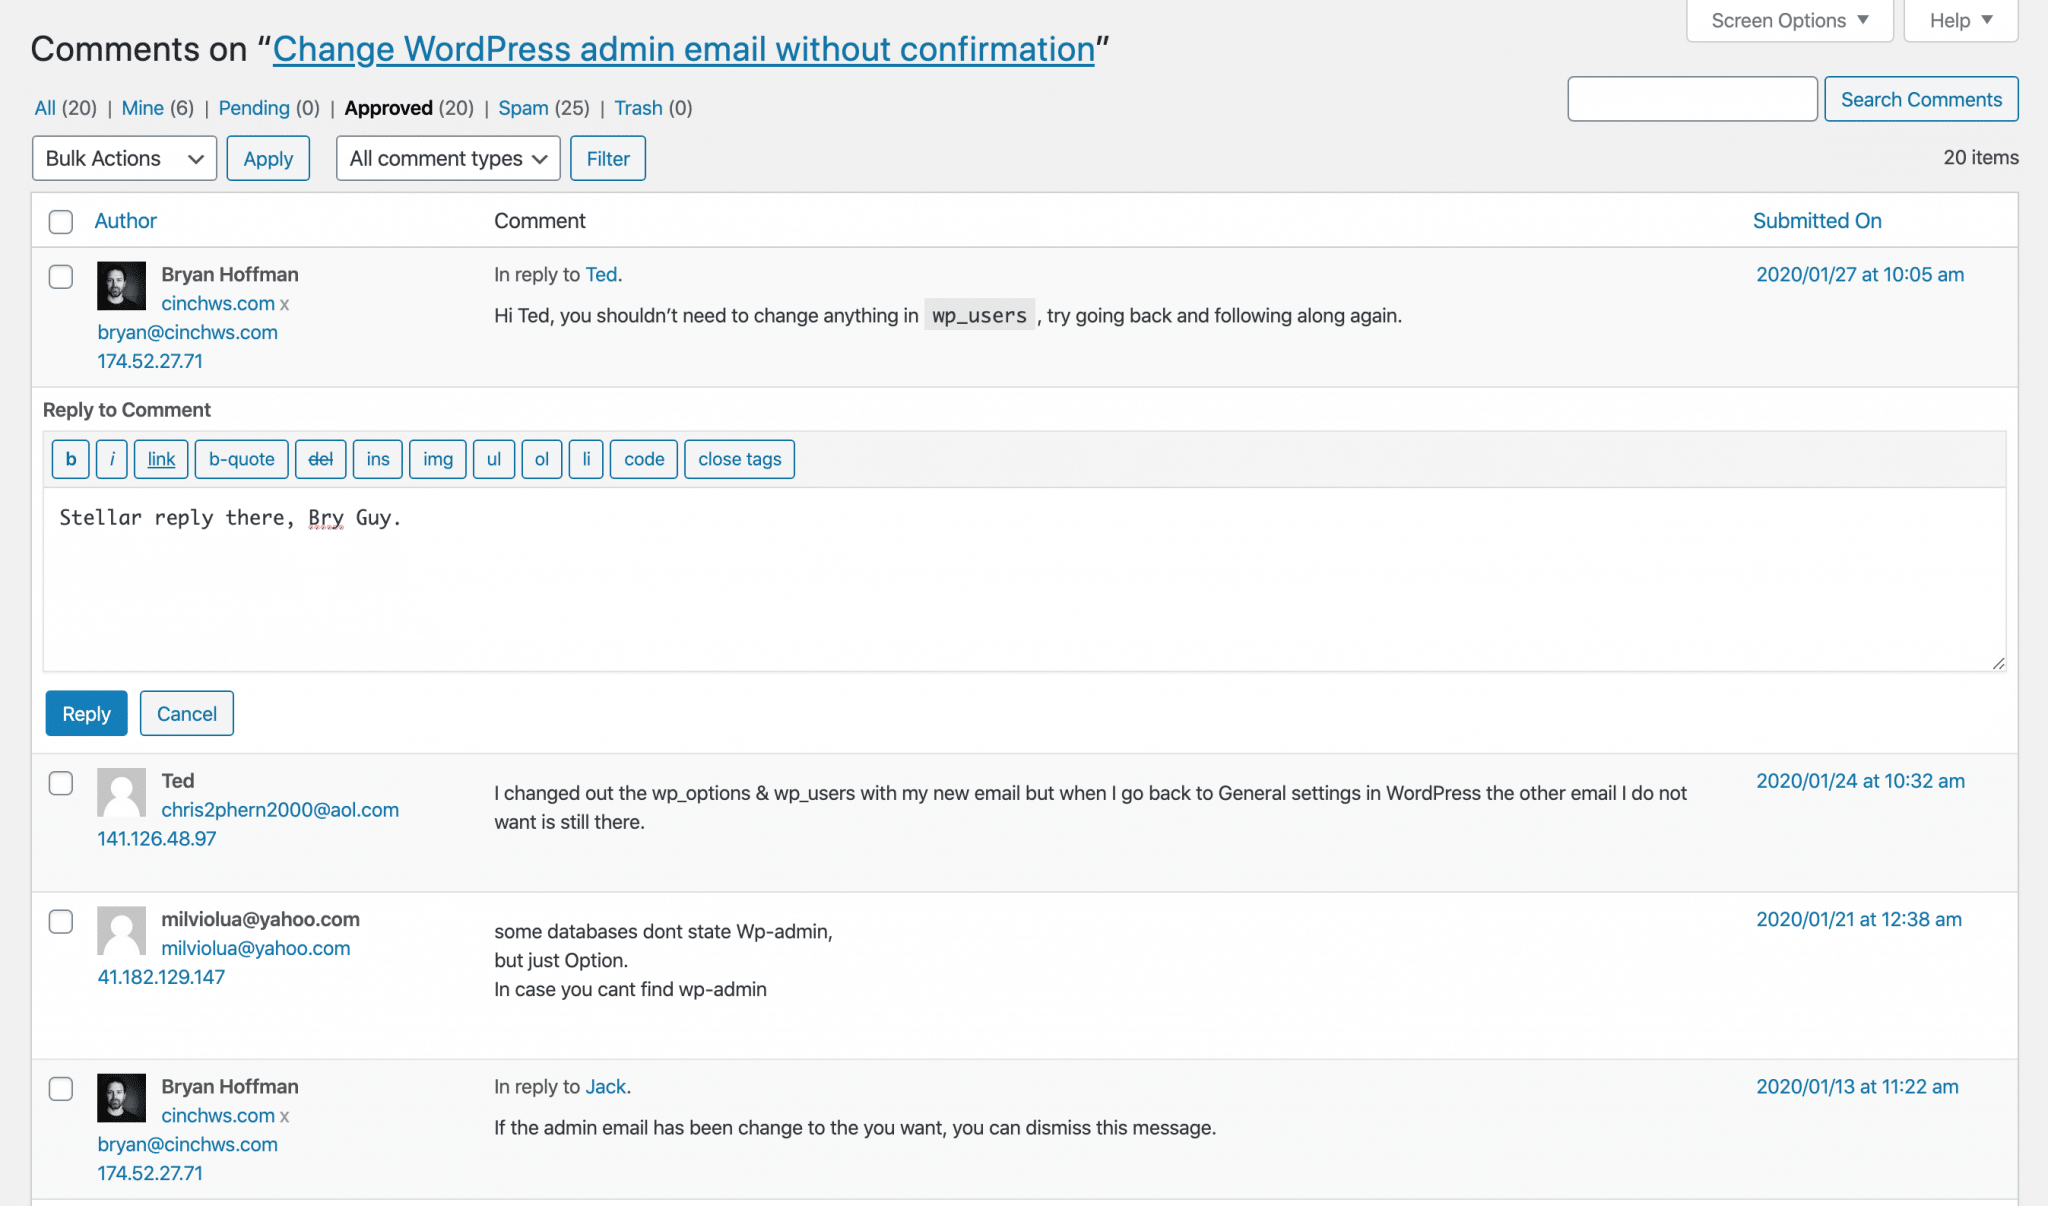Insert code formatting via code quicktag
2048x1206 pixels.
tap(643, 459)
